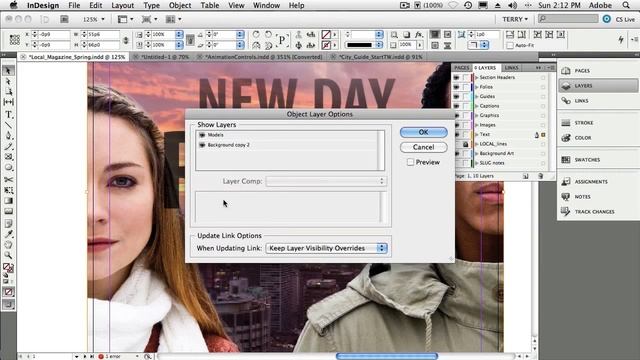
Task: Select the Line tool
Action: [x=8, y=125]
